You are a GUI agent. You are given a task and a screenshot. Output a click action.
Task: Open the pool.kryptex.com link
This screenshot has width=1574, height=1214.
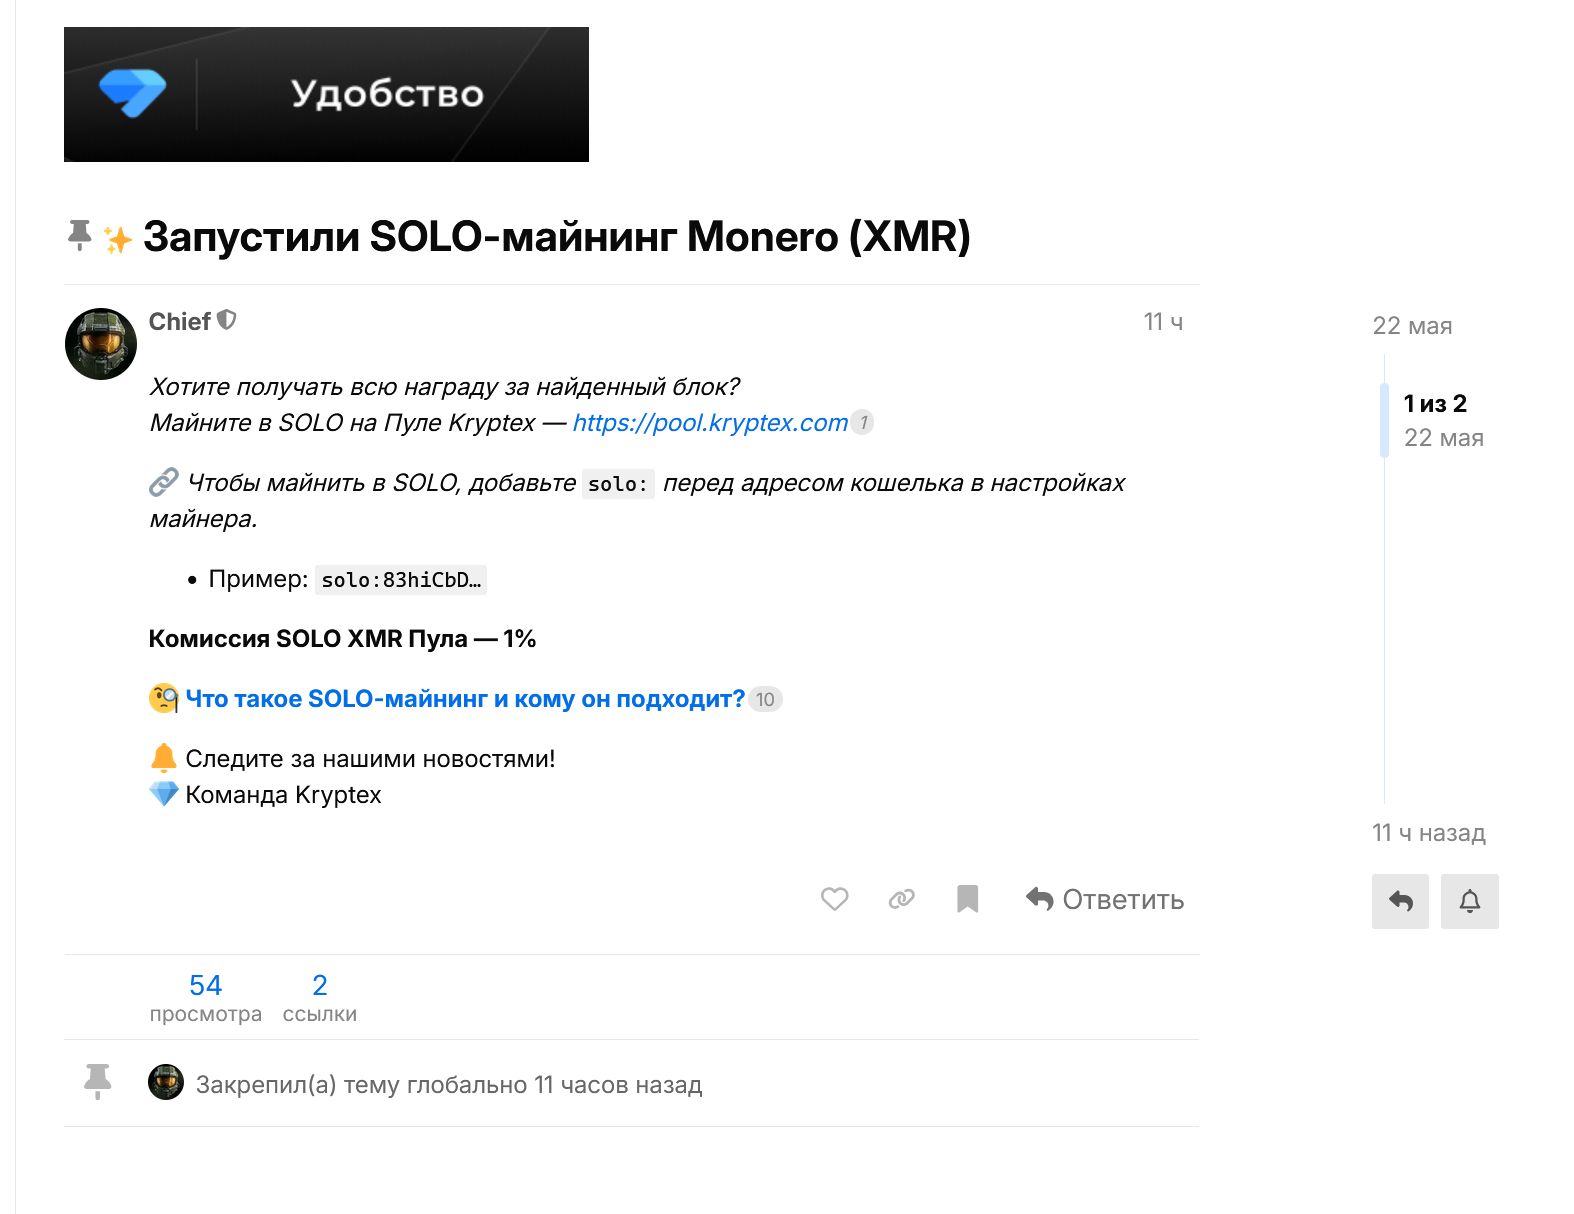[710, 423]
